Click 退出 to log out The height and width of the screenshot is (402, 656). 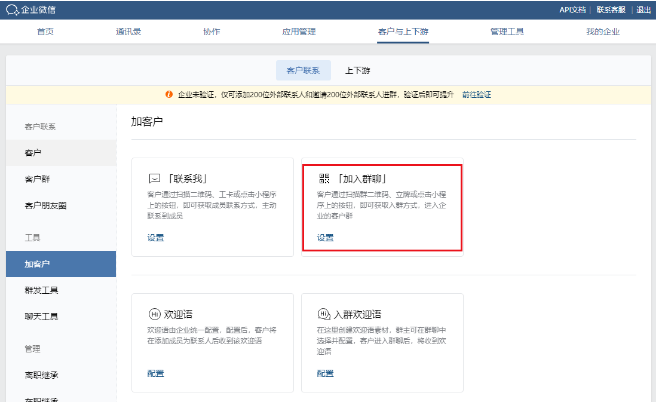(x=643, y=10)
